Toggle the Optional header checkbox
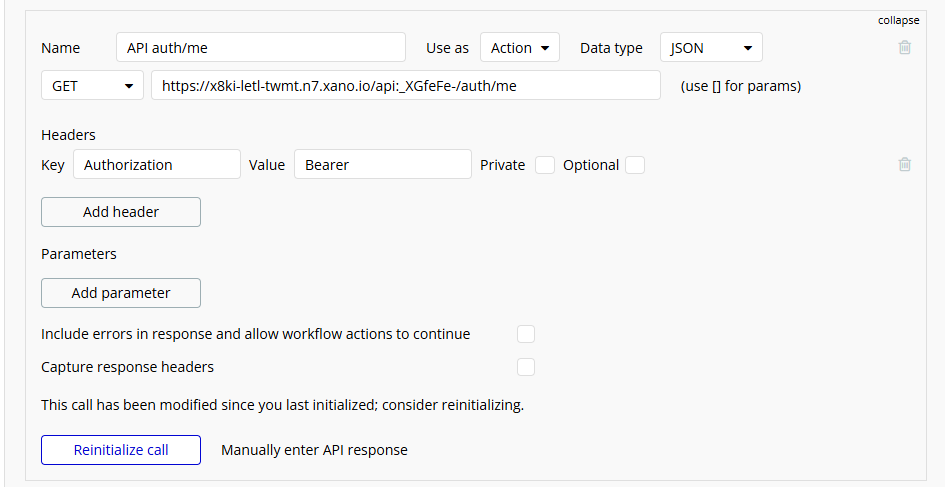 [x=635, y=165]
